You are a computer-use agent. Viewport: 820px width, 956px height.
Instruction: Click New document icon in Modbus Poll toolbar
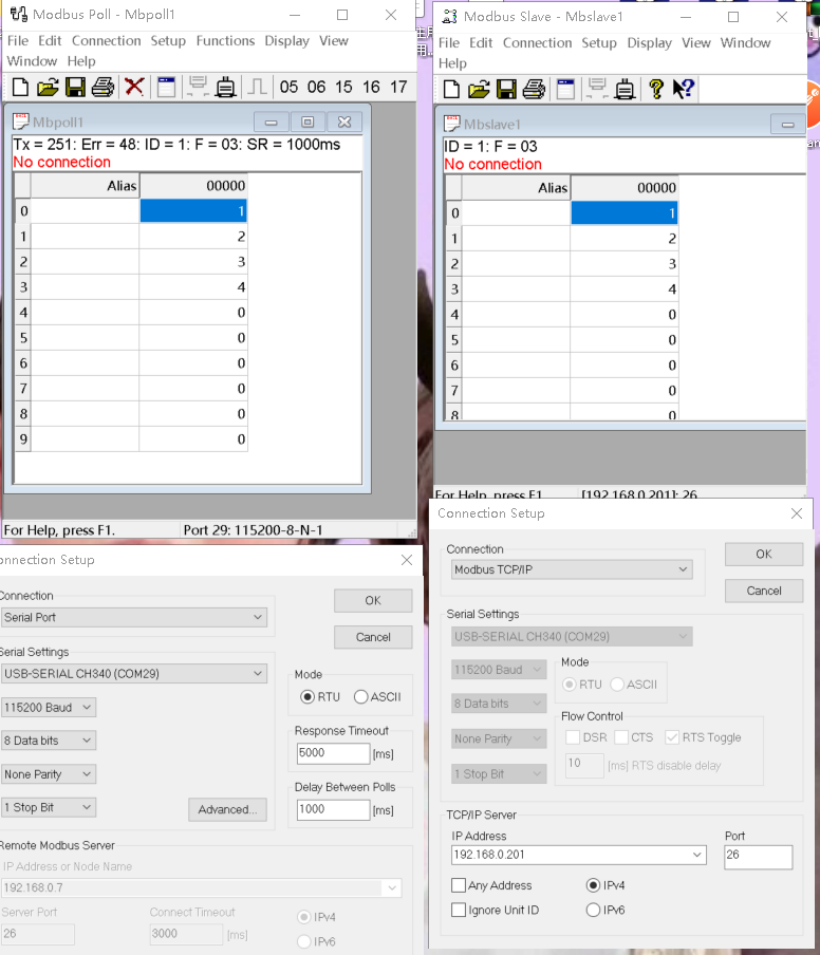pos(19,87)
